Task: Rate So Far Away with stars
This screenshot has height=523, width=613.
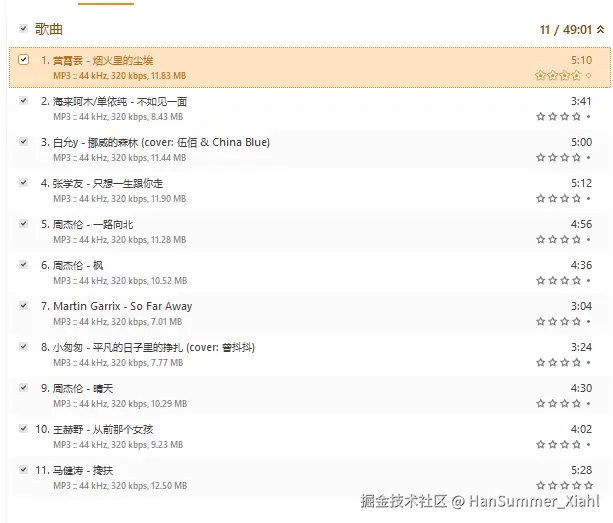Action: [x=558, y=321]
